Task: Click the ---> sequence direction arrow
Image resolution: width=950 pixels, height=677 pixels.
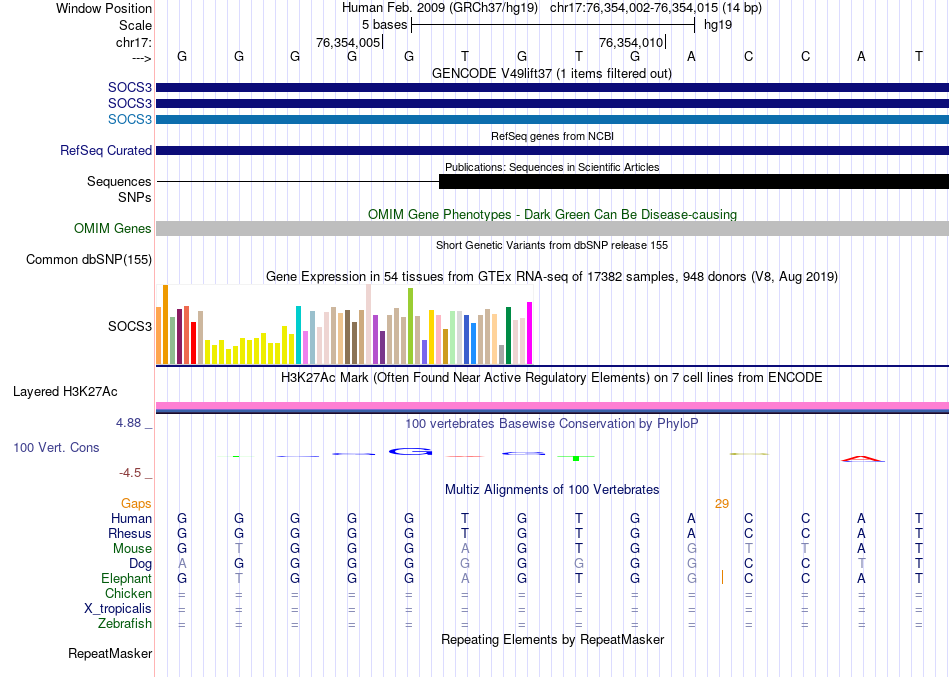Action: (x=142, y=58)
